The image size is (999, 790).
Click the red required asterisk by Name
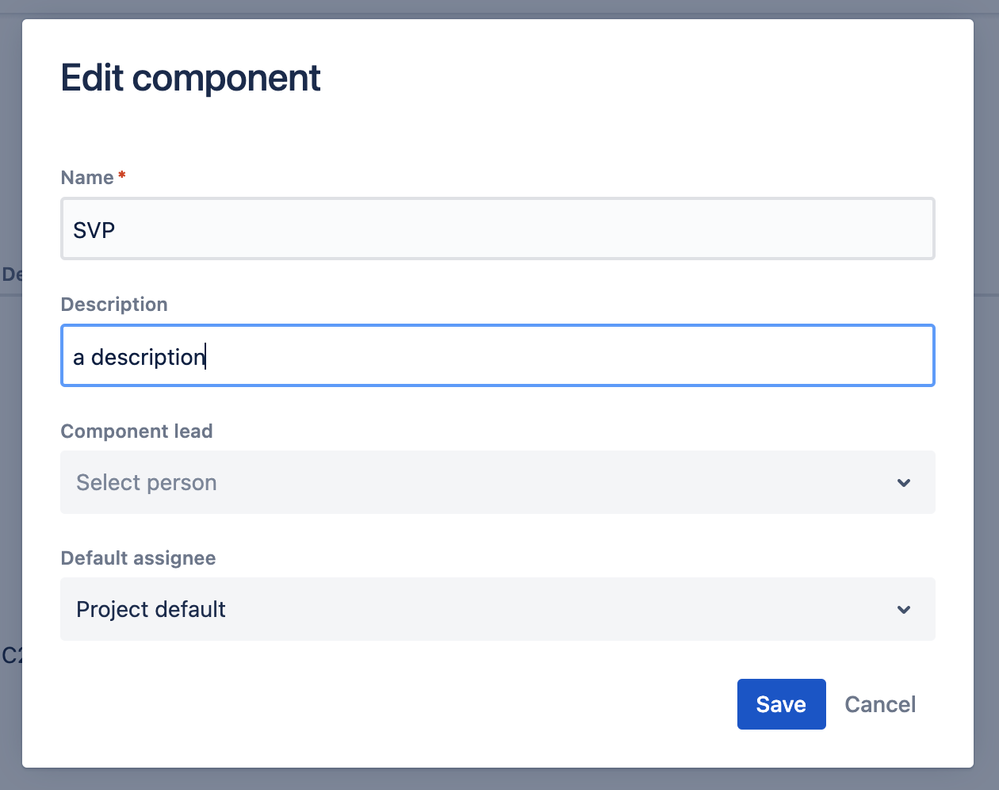pyautogui.click(x=122, y=176)
